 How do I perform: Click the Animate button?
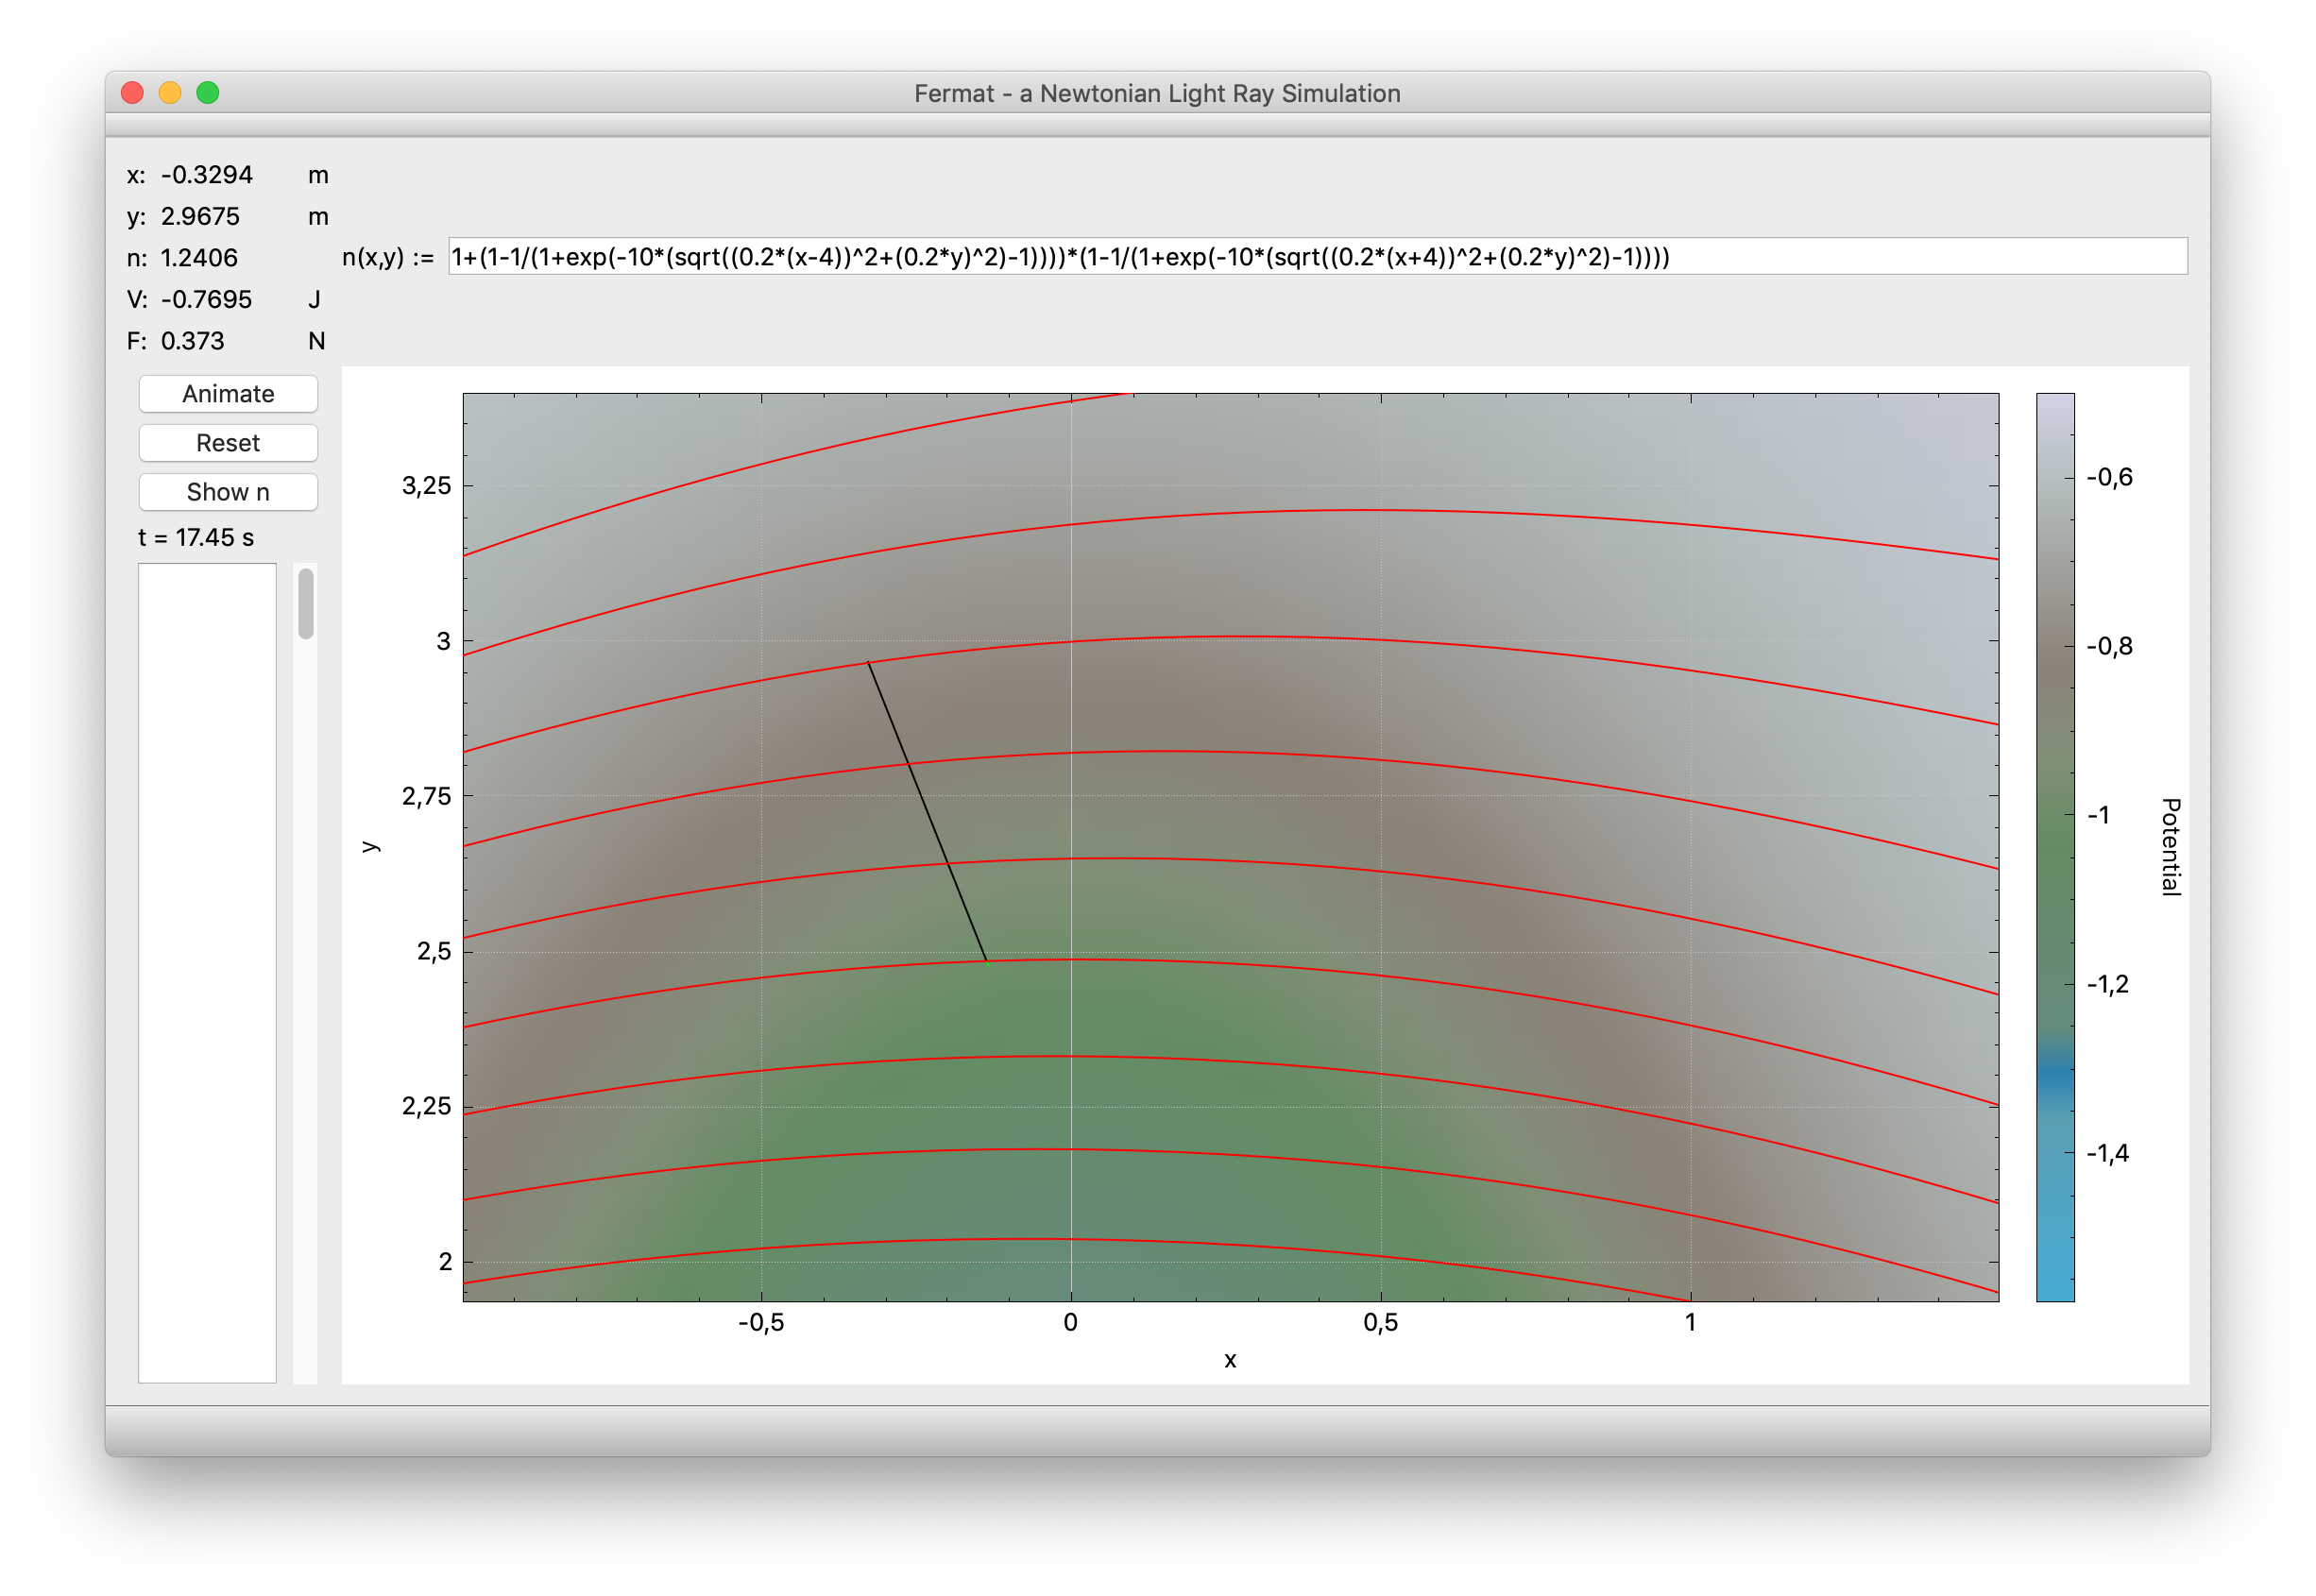[x=228, y=394]
